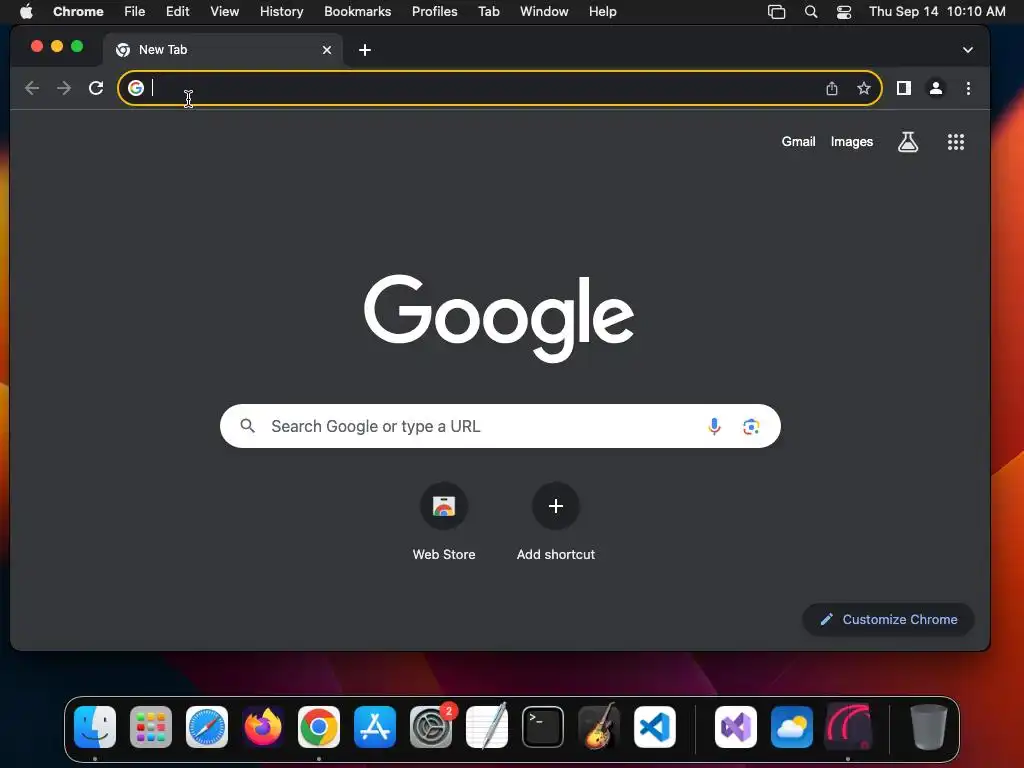Click the Customize Chrome button

888,619
